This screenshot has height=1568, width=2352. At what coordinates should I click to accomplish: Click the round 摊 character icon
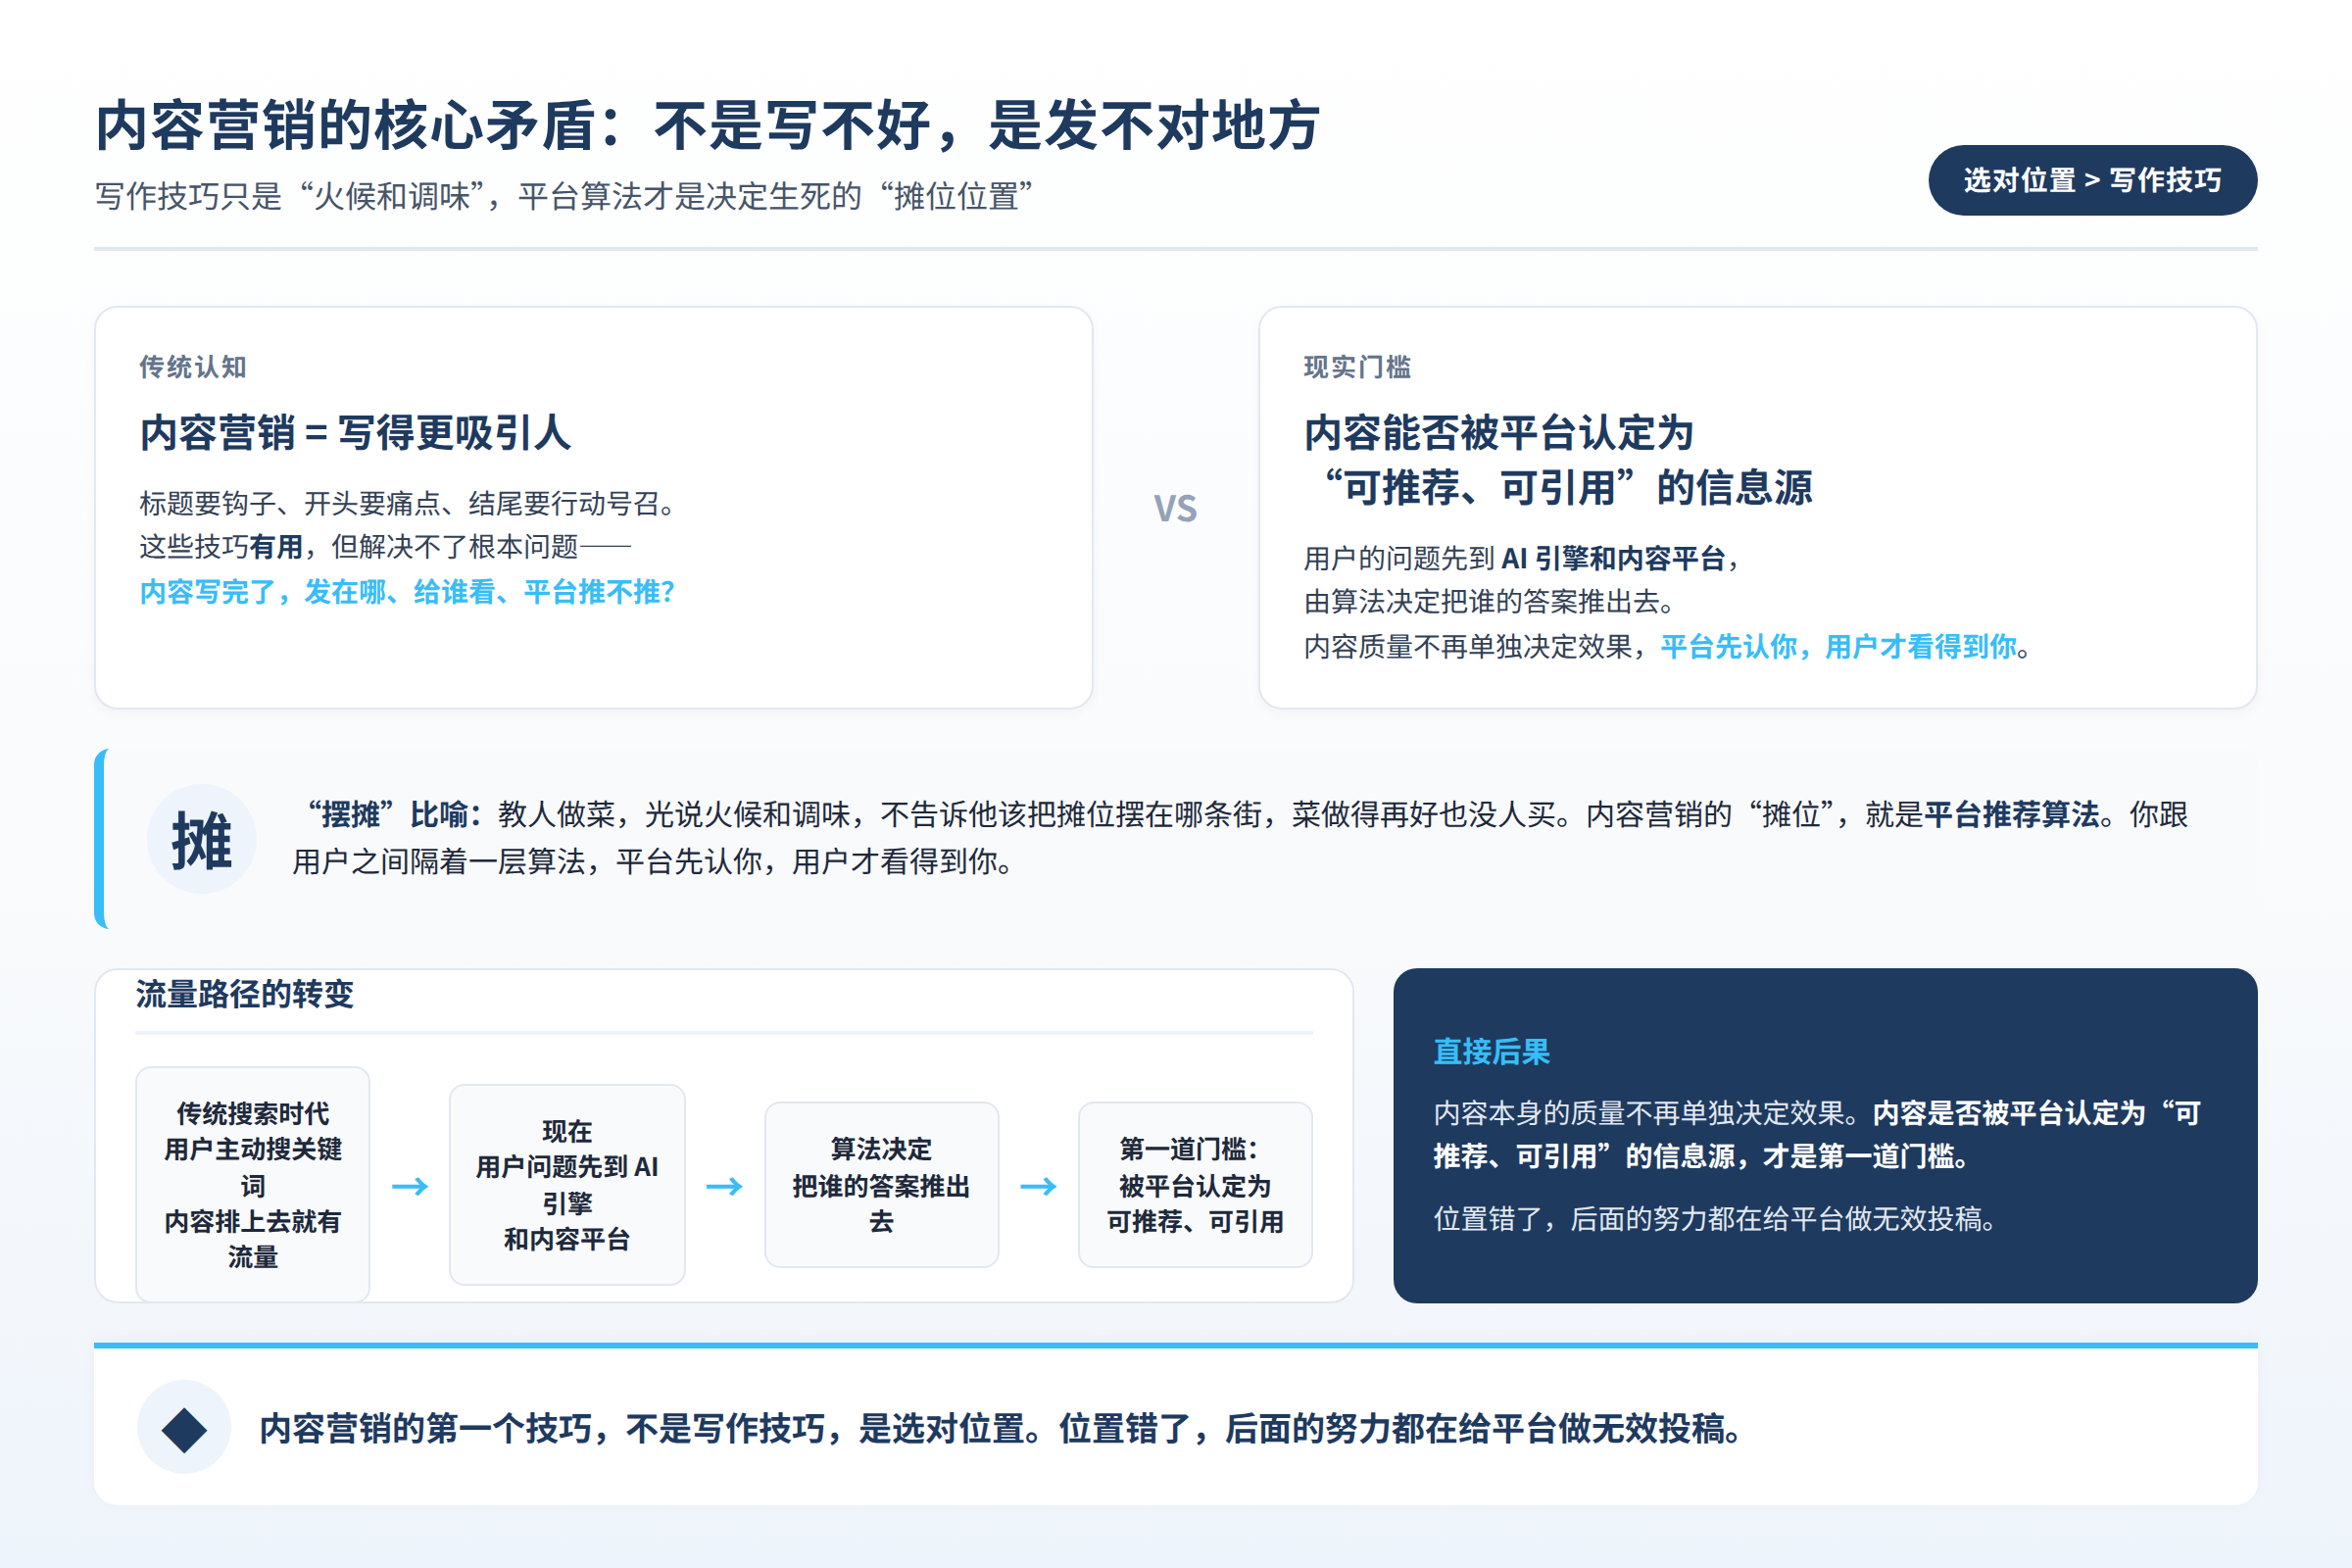point(202,839)
